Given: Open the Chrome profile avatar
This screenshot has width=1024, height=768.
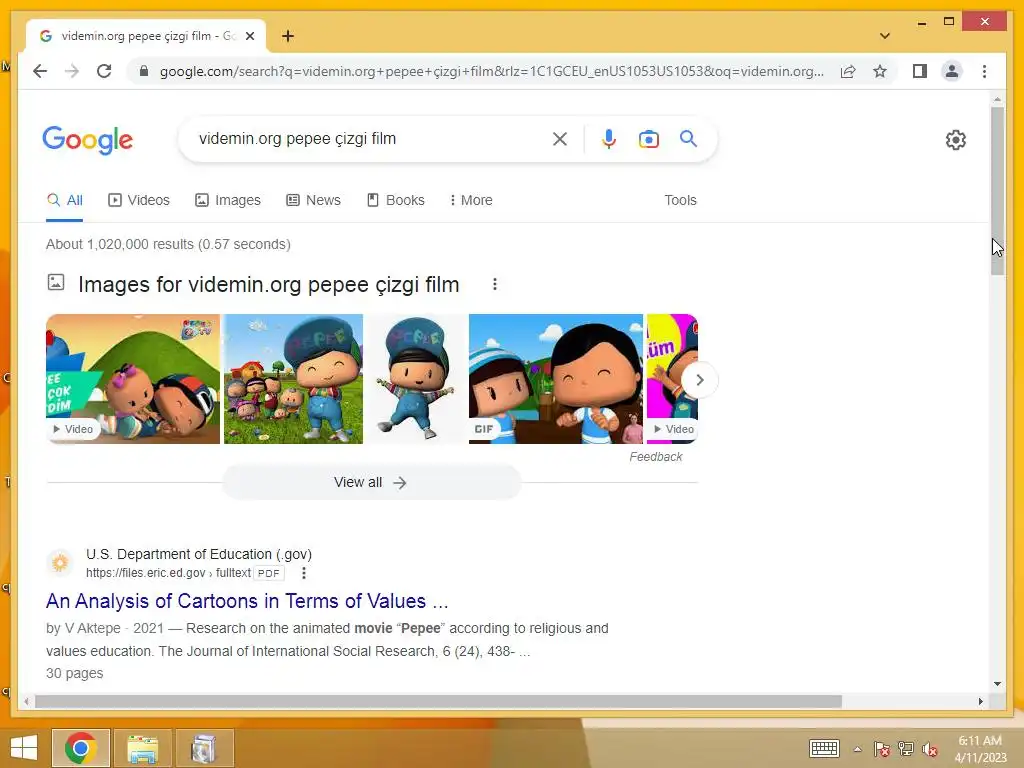Looking at the screenshot, I should 952,71.
